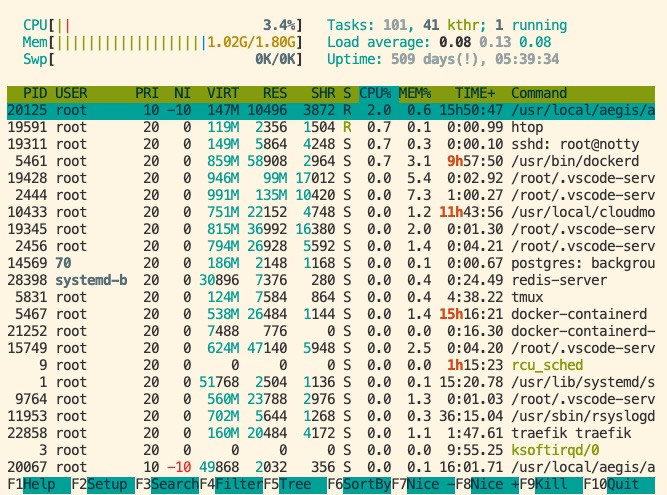Viewport: 667px width, 495px height.
Task: Click user systemd-b in PID 28398 row
Action: 91,280
